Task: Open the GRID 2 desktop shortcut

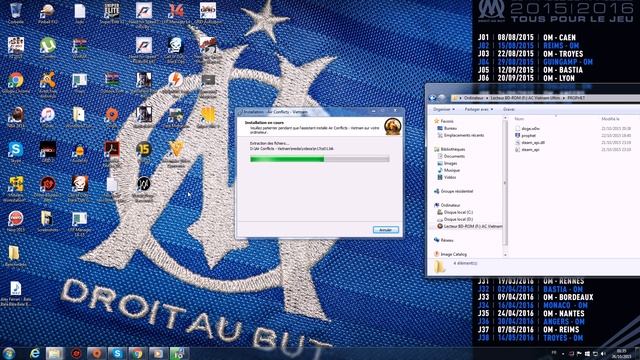Action: 47,152
